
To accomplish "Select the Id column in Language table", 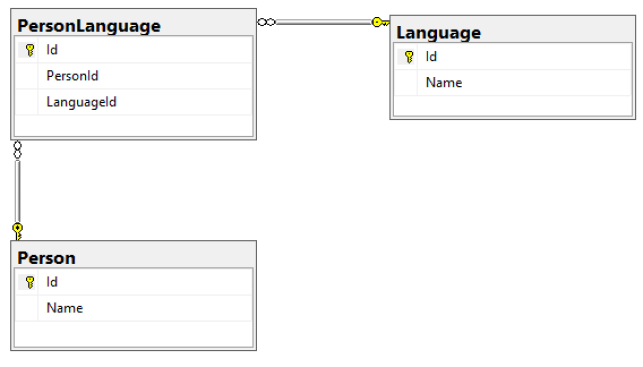I will pyautogui.click(x=513, y=57).
